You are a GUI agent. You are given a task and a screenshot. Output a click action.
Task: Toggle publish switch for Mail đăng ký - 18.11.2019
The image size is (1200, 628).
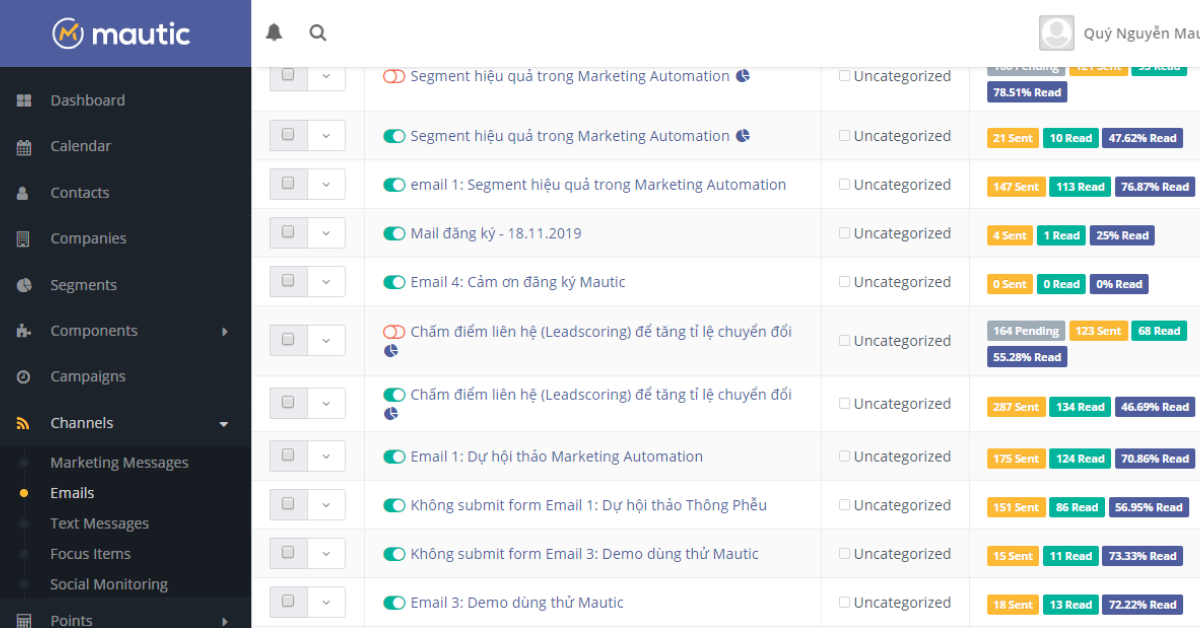click(394, 234)
